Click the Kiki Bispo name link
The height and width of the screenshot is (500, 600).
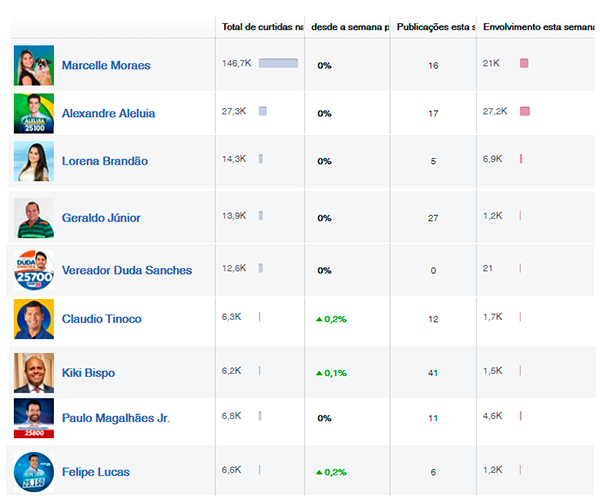(88, 373)
